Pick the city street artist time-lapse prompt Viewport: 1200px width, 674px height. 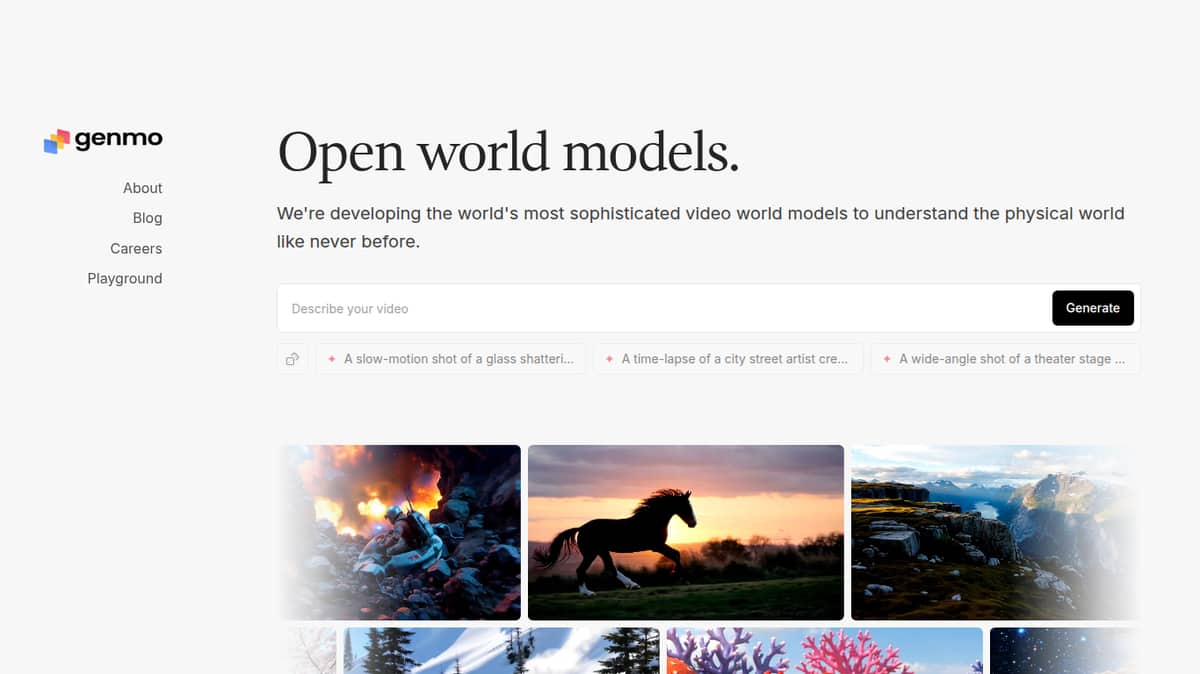728,359
